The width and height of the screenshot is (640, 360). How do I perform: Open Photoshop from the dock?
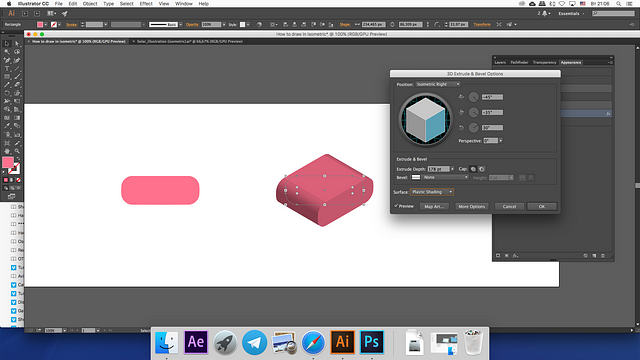coord(371,342)
